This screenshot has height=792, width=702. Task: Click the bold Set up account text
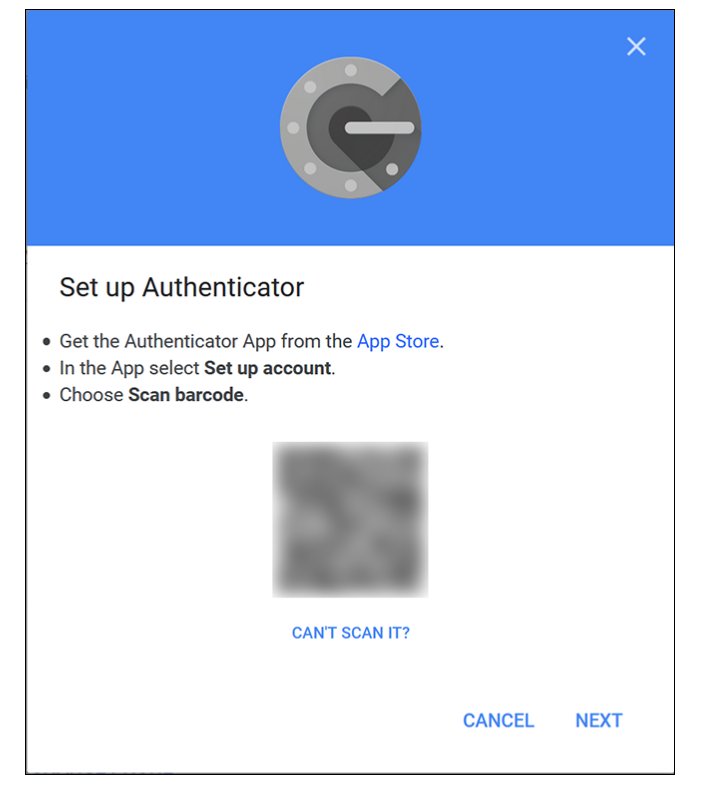(x=268, y=368)
